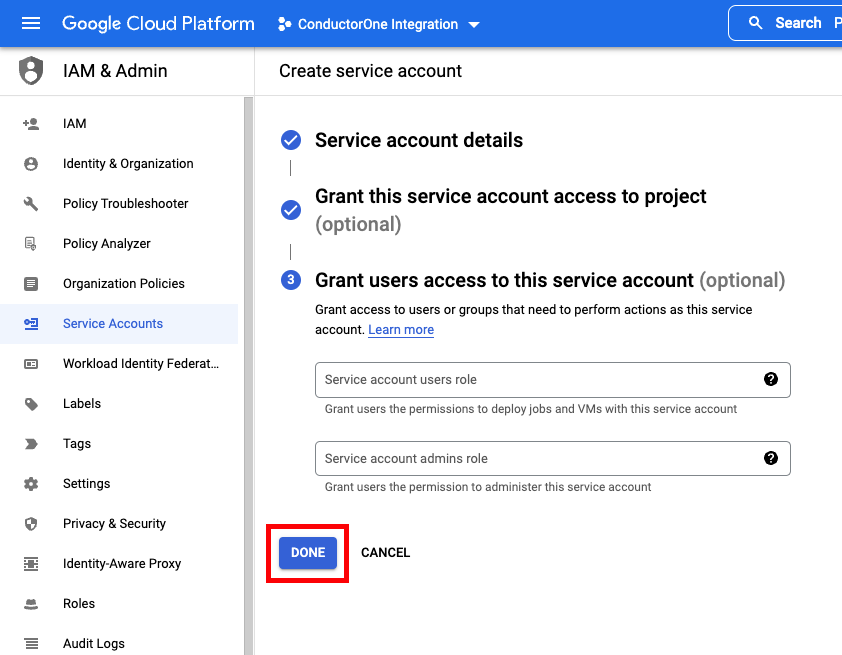Click the Workload Identity Federation icon
Image resolution: width=842 pixels, height=655 pixels.
click(31, 364)
